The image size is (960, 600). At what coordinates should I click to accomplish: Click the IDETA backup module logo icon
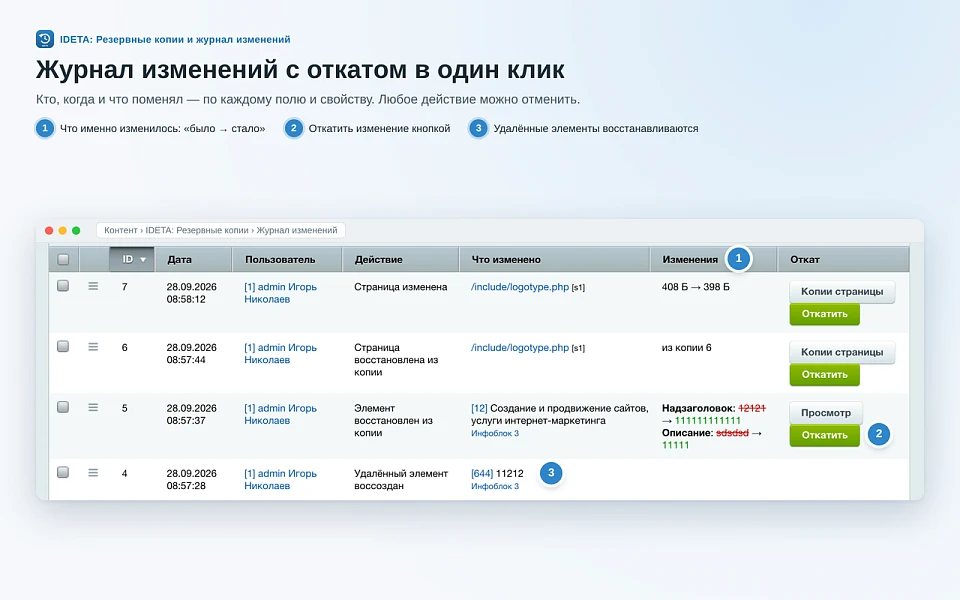[45, 39]
